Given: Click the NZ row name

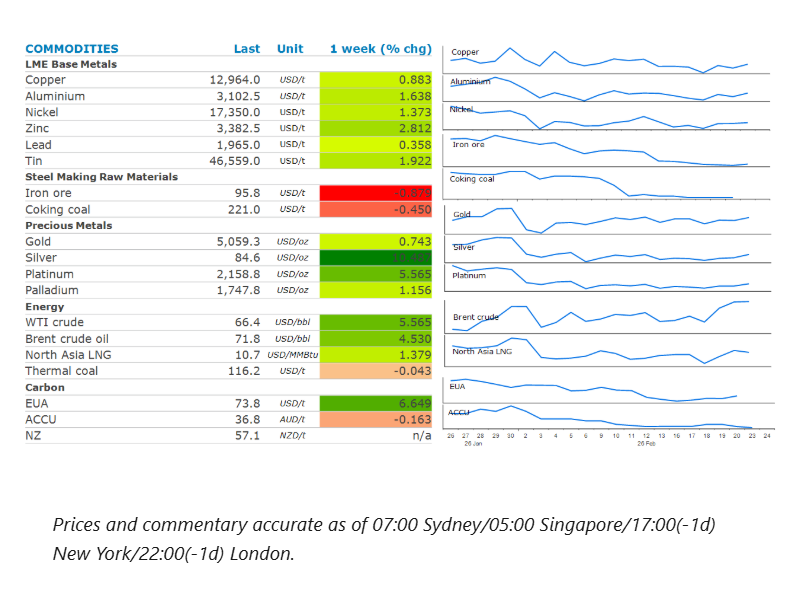Looking at the screenshot, I should point(33,436).
